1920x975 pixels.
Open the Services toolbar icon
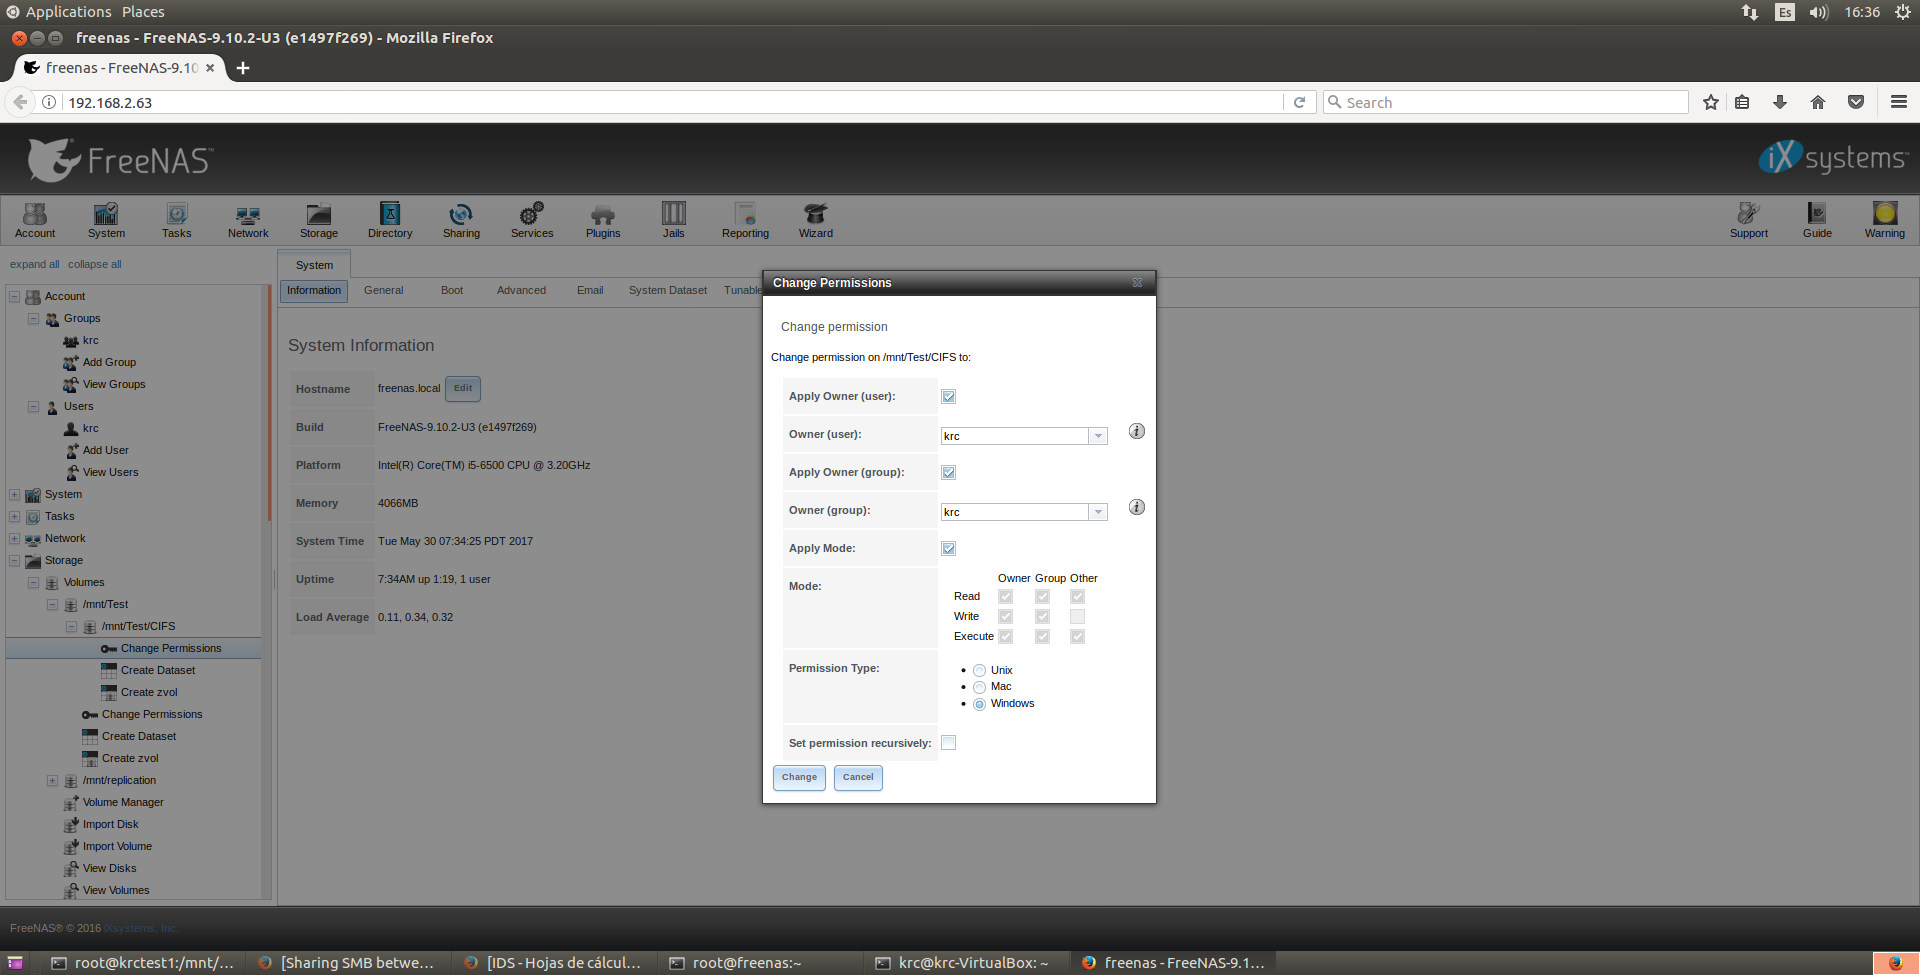[x=532, y=220]
